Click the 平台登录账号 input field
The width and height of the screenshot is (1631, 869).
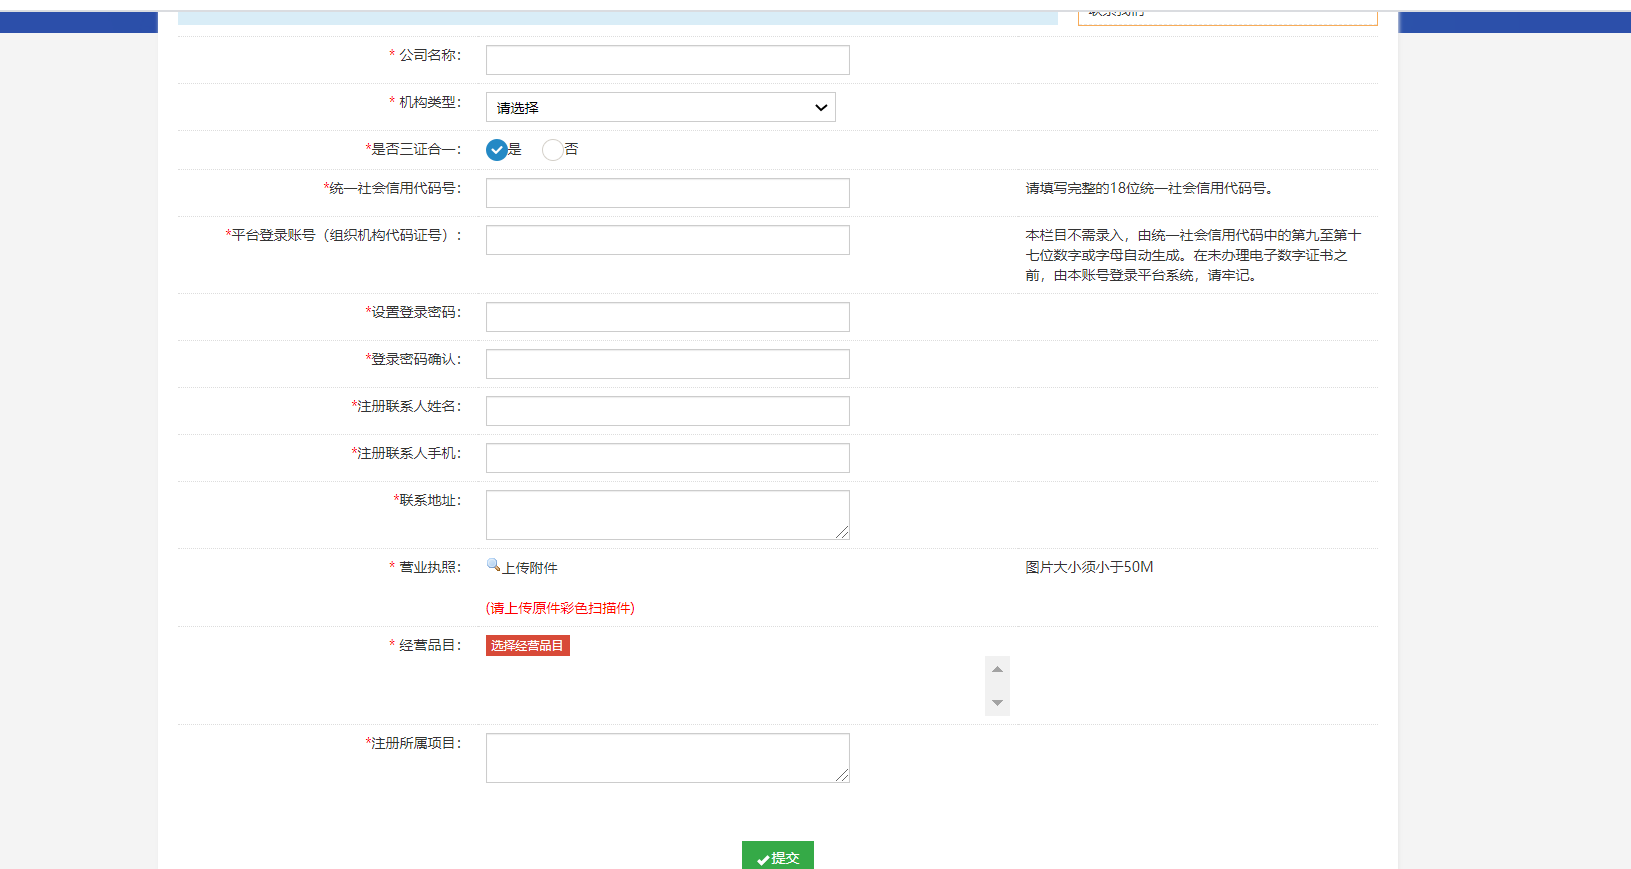(667, 240)
